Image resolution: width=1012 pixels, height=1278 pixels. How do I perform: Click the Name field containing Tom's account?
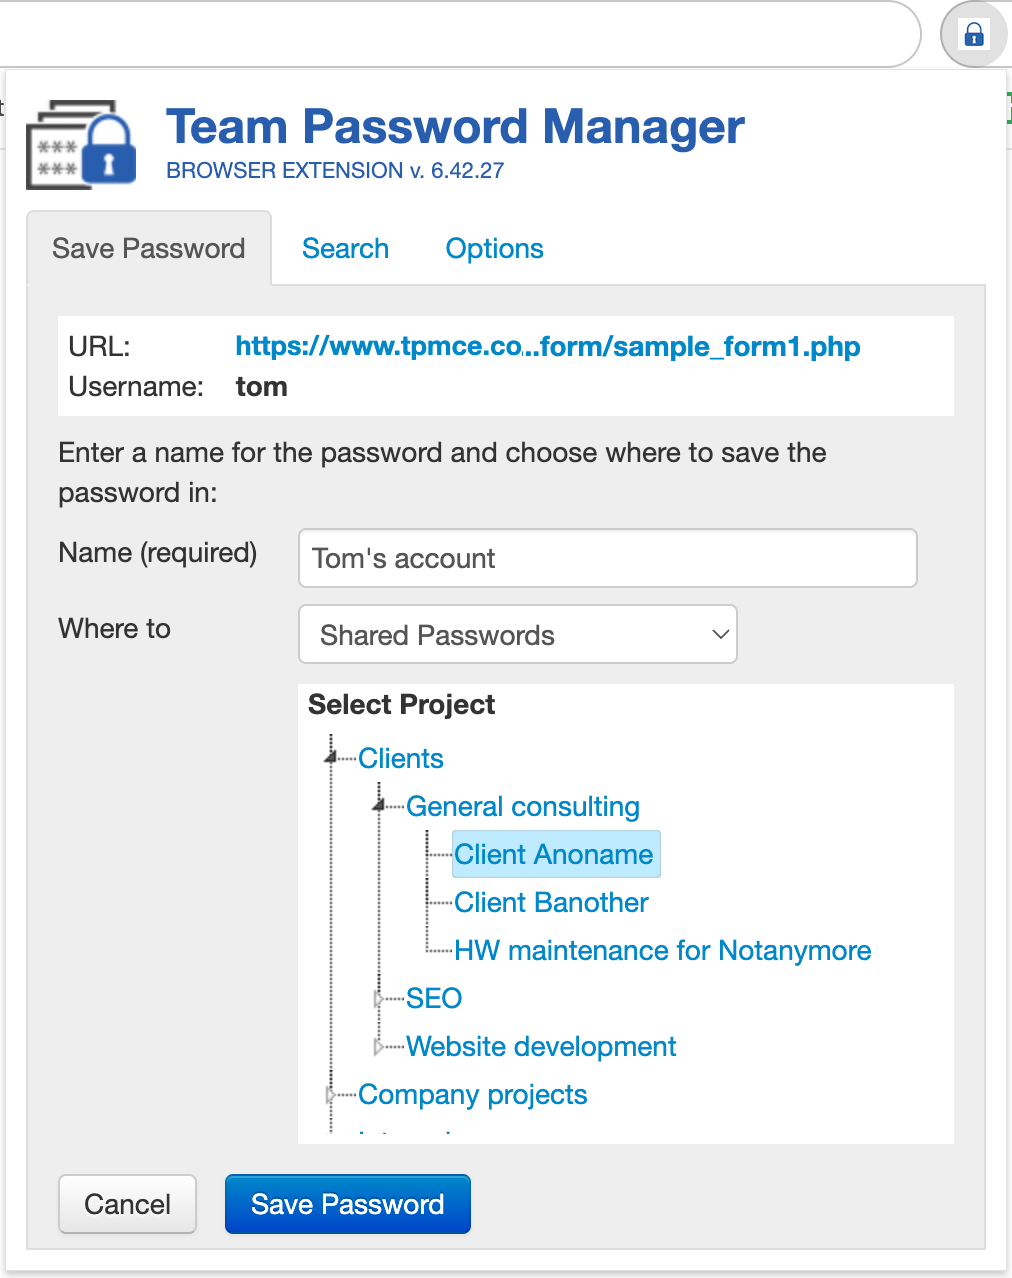pos(607,558)
